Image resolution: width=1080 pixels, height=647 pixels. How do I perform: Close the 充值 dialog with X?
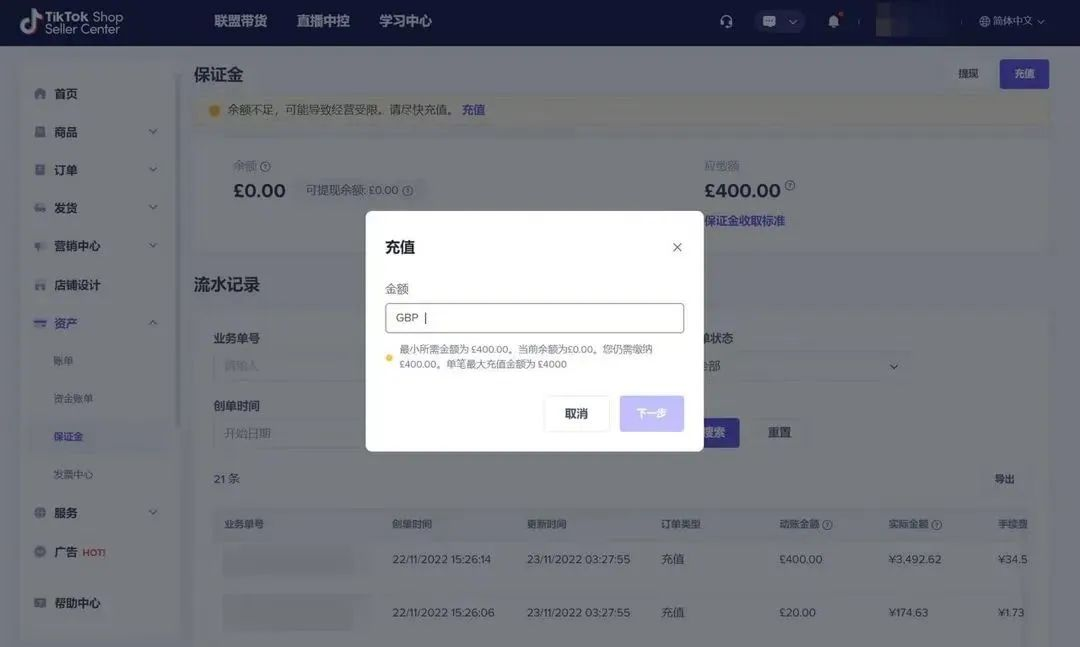click(677, 247)
